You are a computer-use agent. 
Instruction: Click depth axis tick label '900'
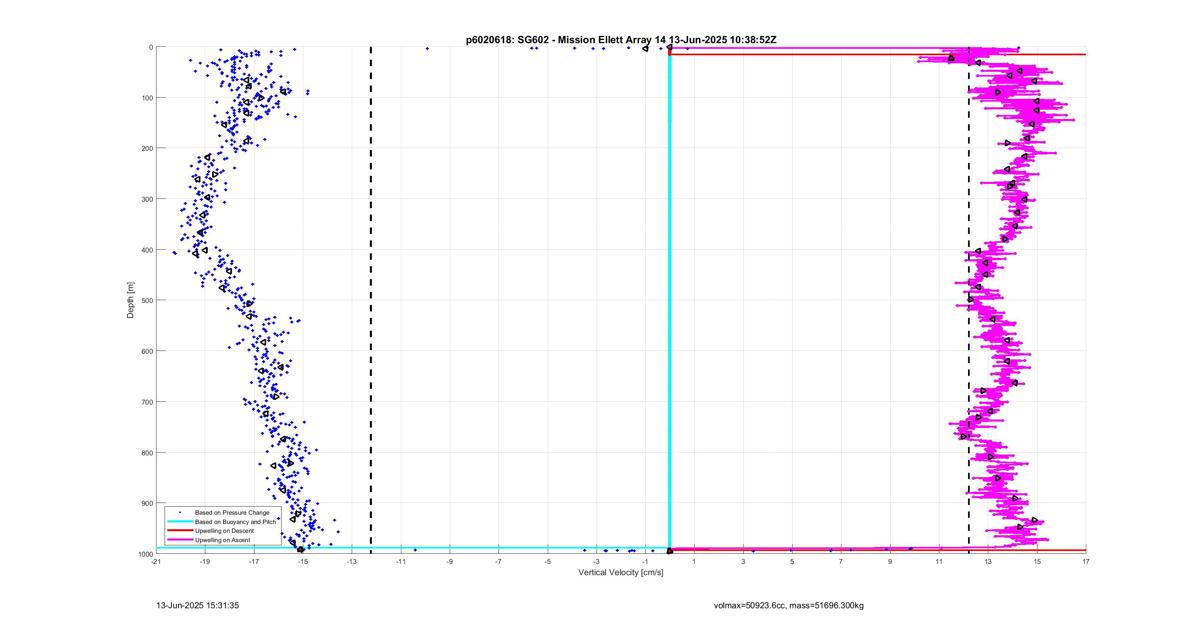(x=146, y=503)
